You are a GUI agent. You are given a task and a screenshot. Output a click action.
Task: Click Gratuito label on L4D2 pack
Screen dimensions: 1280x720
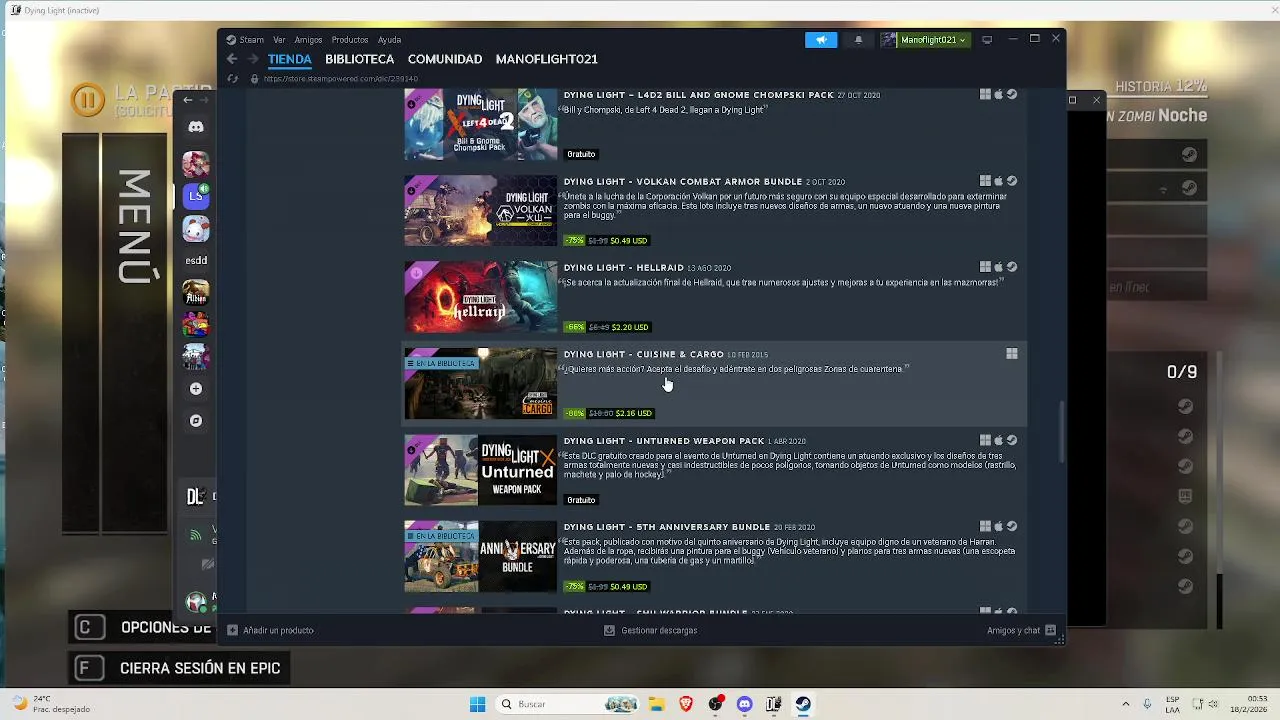pos(581,154)
